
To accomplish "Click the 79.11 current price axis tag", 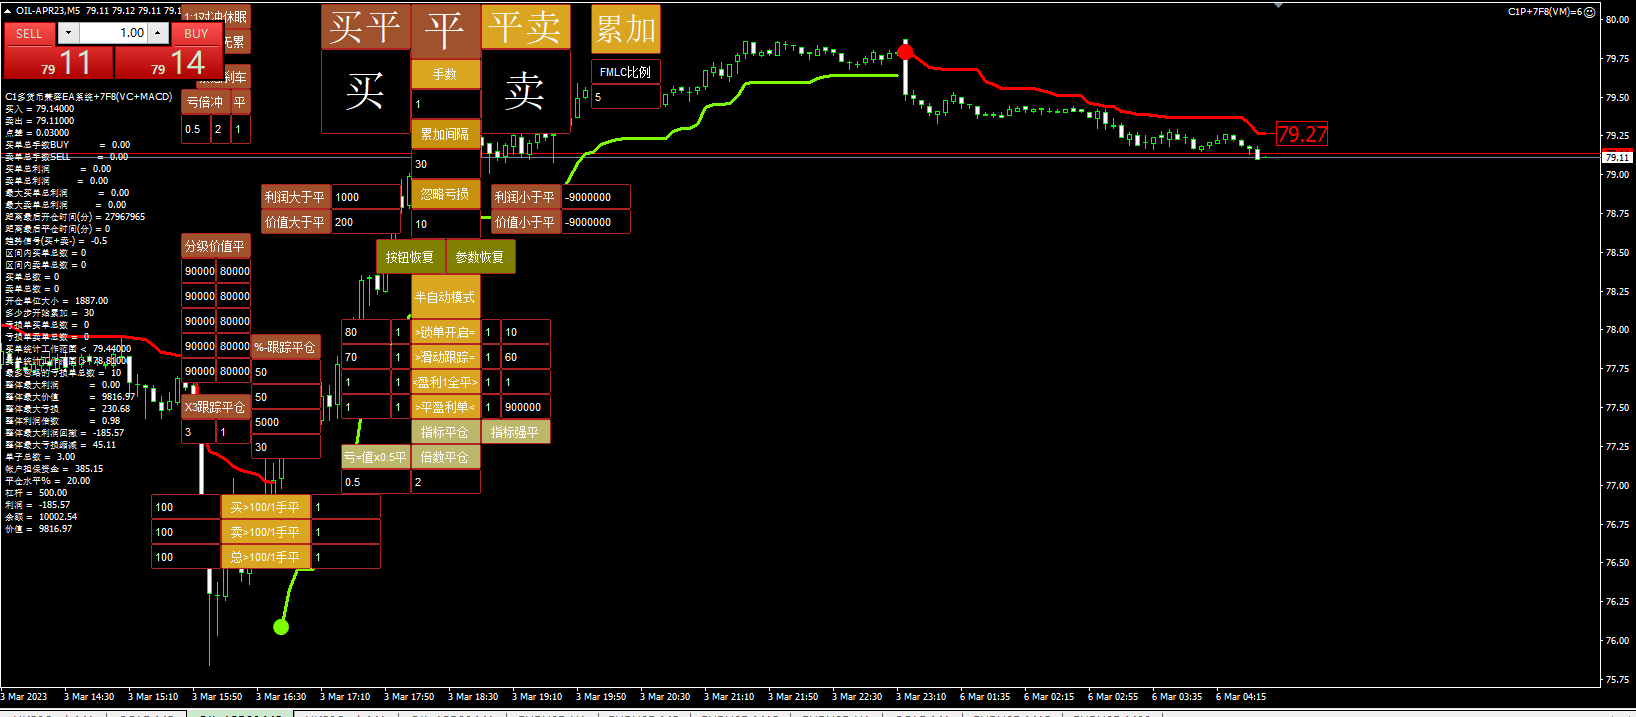I will [x=1618, y=157].
